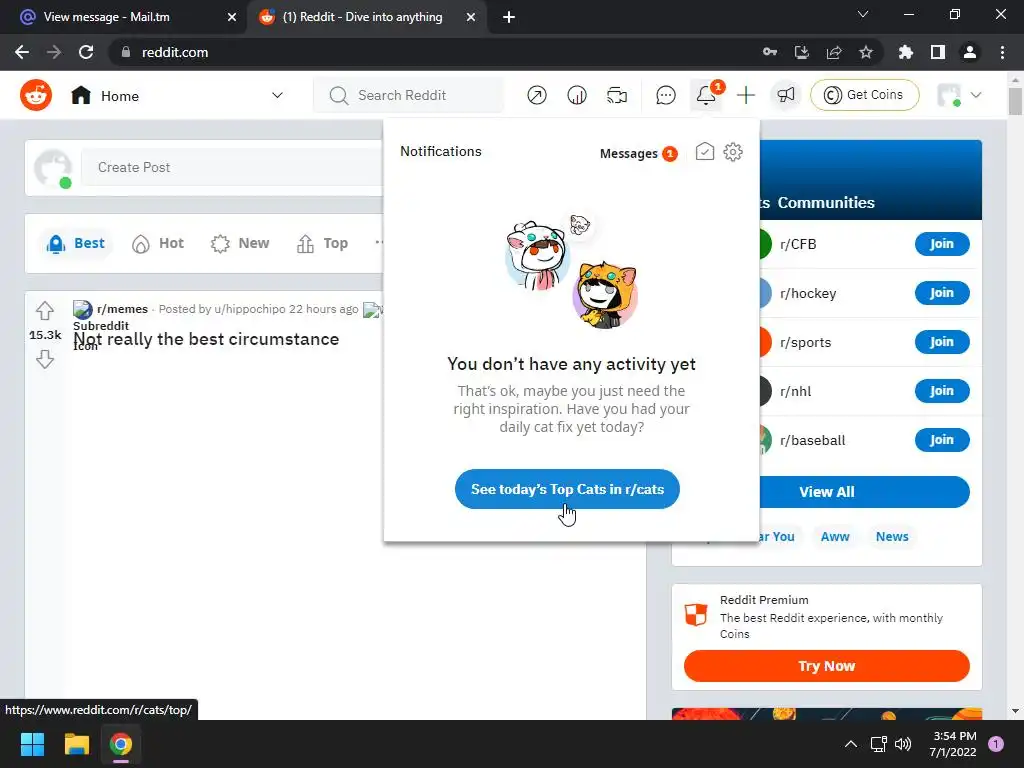Screen dimensions: 1024x768
Task: Click Chrome icon in taskbar
Action: click(121, 744)
